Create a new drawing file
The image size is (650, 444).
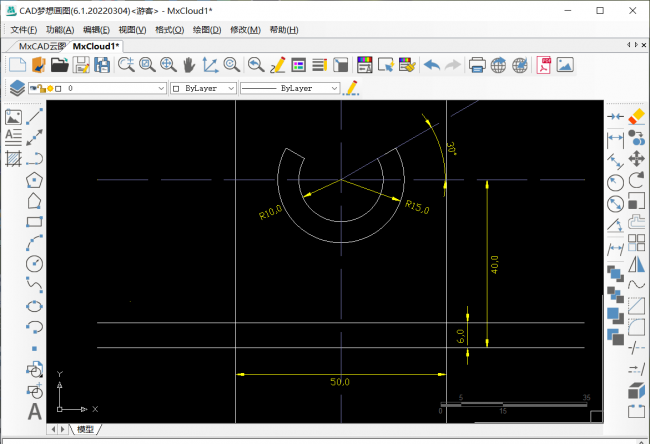17,65
